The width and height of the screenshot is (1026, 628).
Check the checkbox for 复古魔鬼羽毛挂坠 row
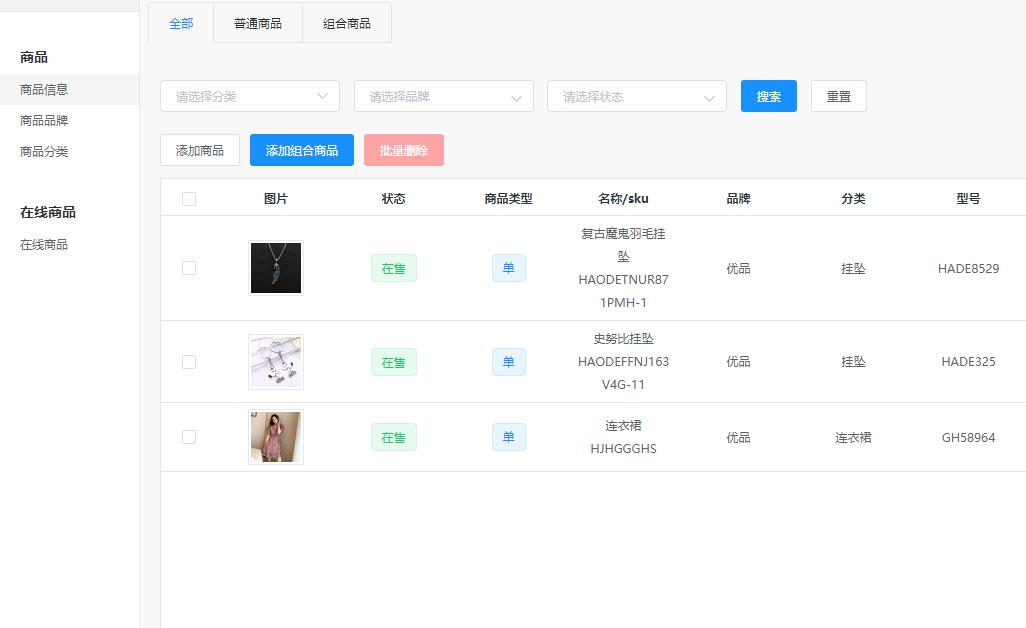pos(189,268)
